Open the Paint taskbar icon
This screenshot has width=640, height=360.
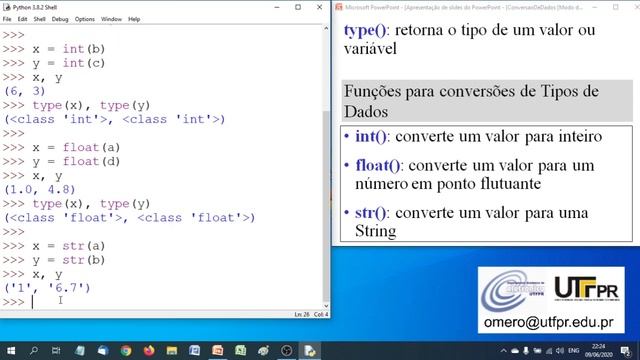pyautogui.click(x=264, y=351)
